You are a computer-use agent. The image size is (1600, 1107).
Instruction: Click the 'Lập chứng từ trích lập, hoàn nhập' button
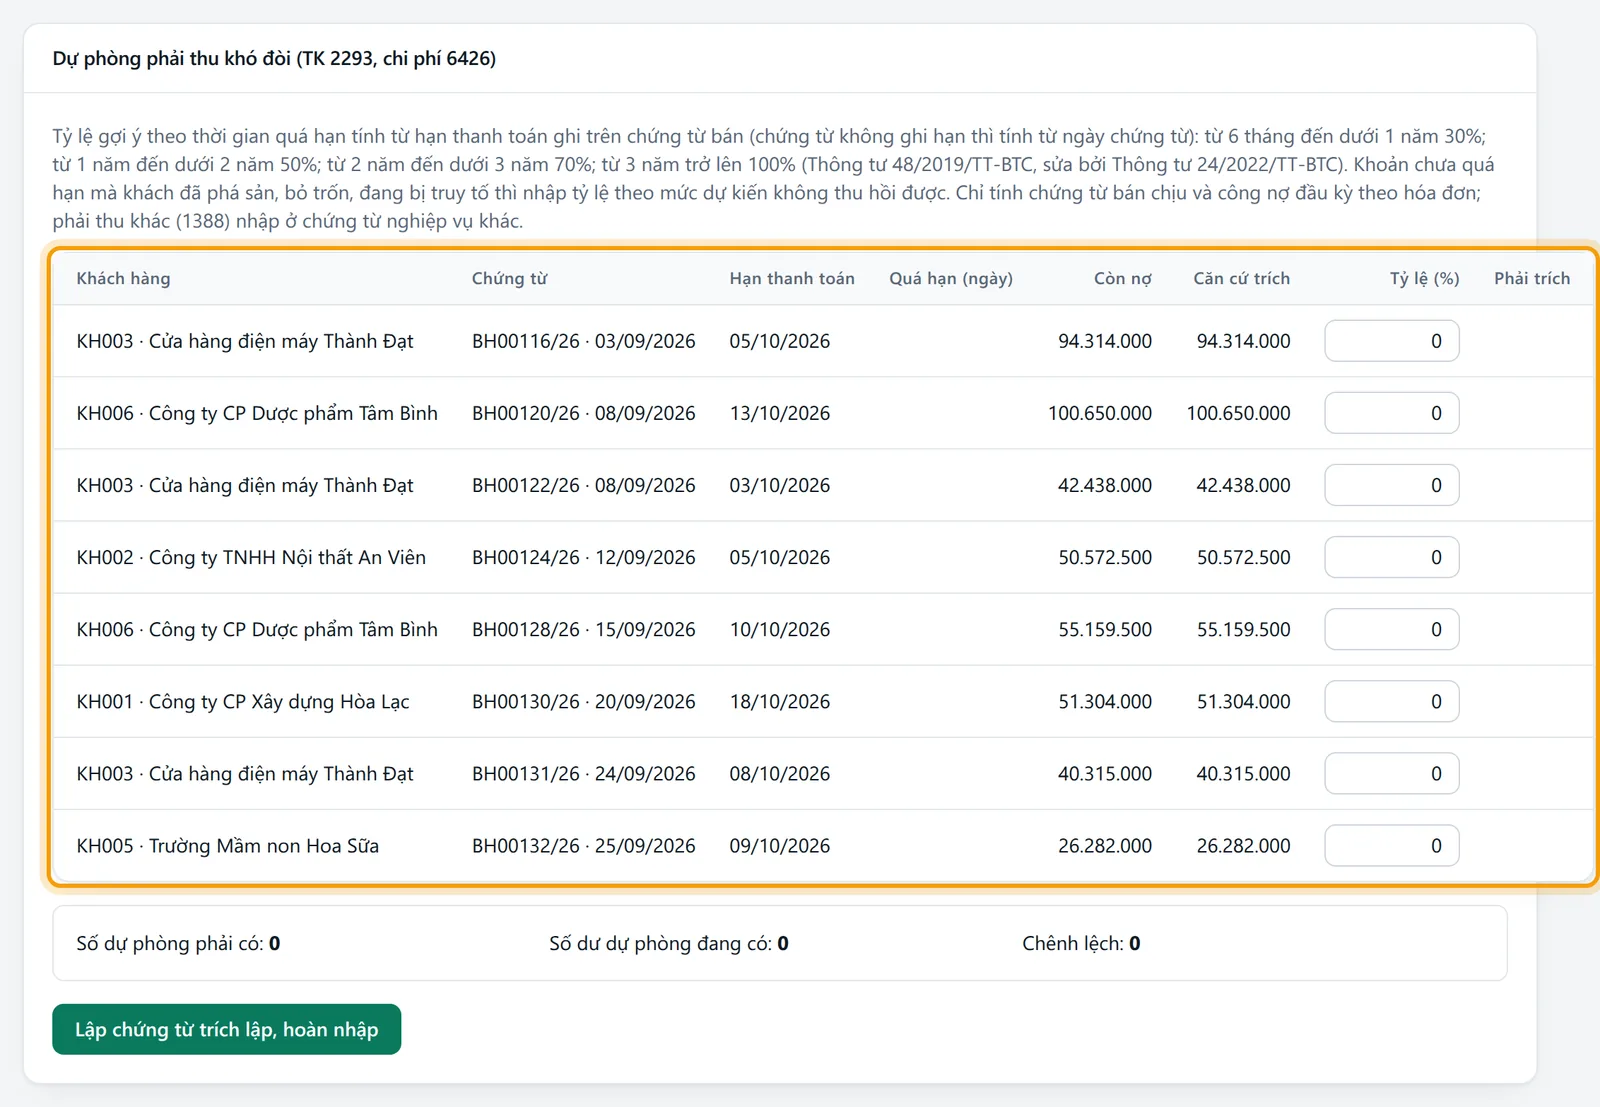tap(226, 1029)
